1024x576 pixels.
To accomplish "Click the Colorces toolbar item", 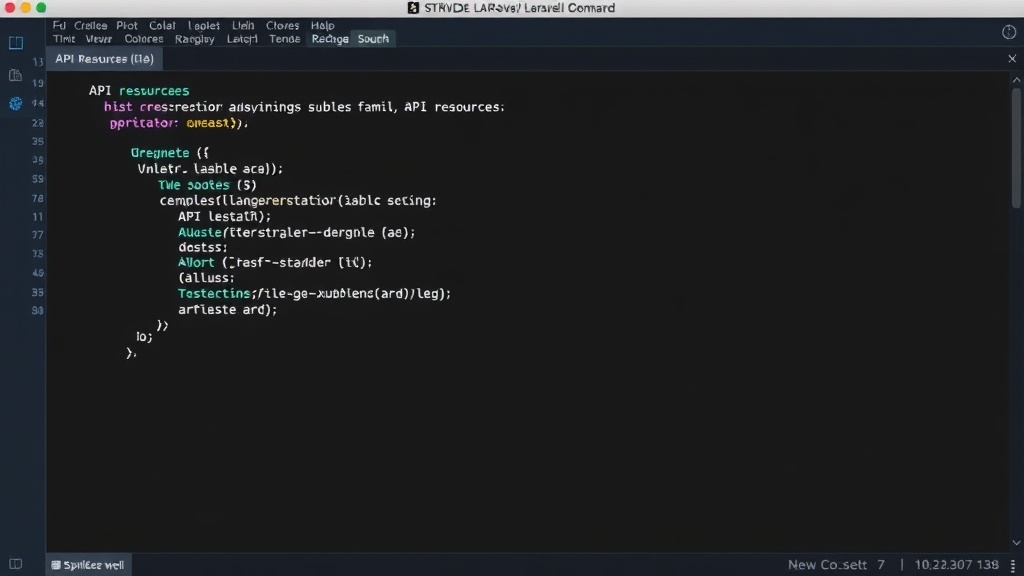I will click(x=144, y=39).
